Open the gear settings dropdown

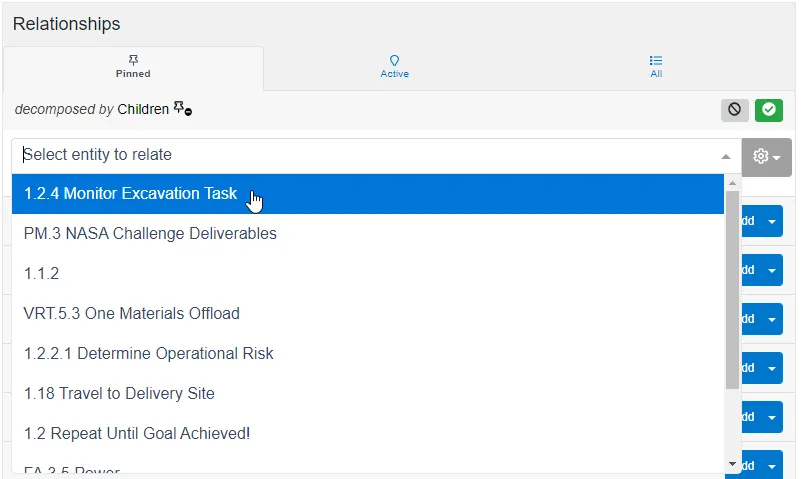766,157
